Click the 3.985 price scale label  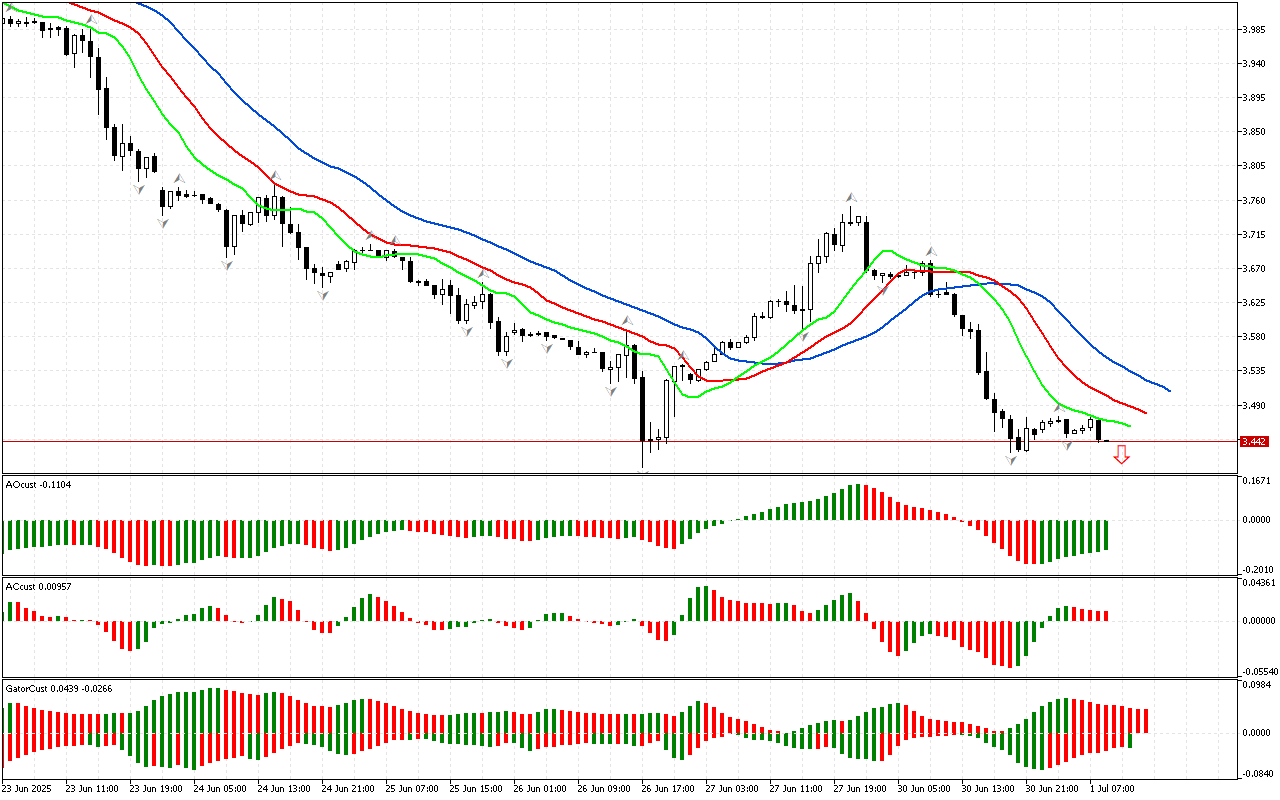click(x=1254, y=29)
